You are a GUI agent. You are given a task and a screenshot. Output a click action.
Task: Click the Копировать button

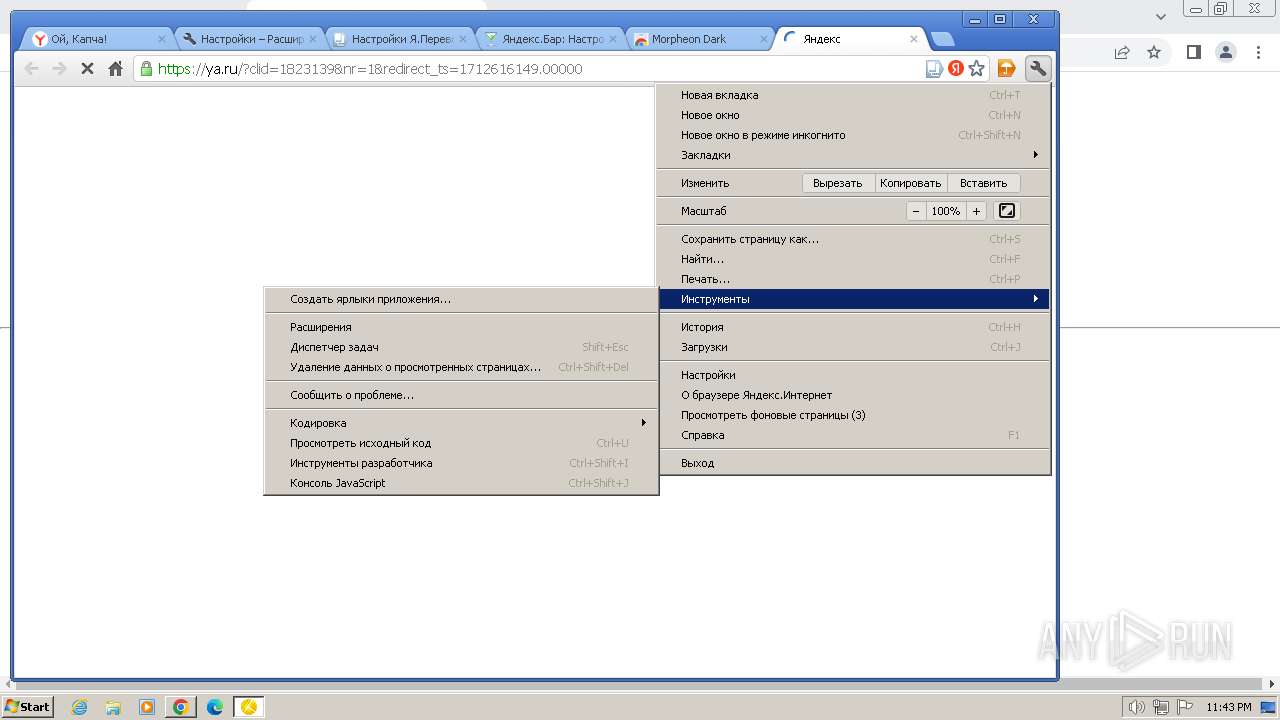click(x=911, y=183)
